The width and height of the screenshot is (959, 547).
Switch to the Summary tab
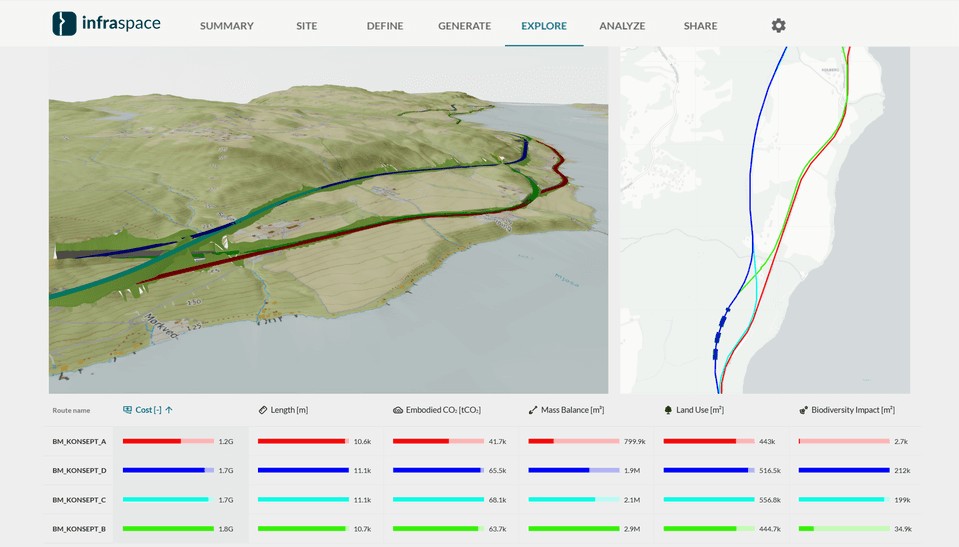tap(226, 26)
